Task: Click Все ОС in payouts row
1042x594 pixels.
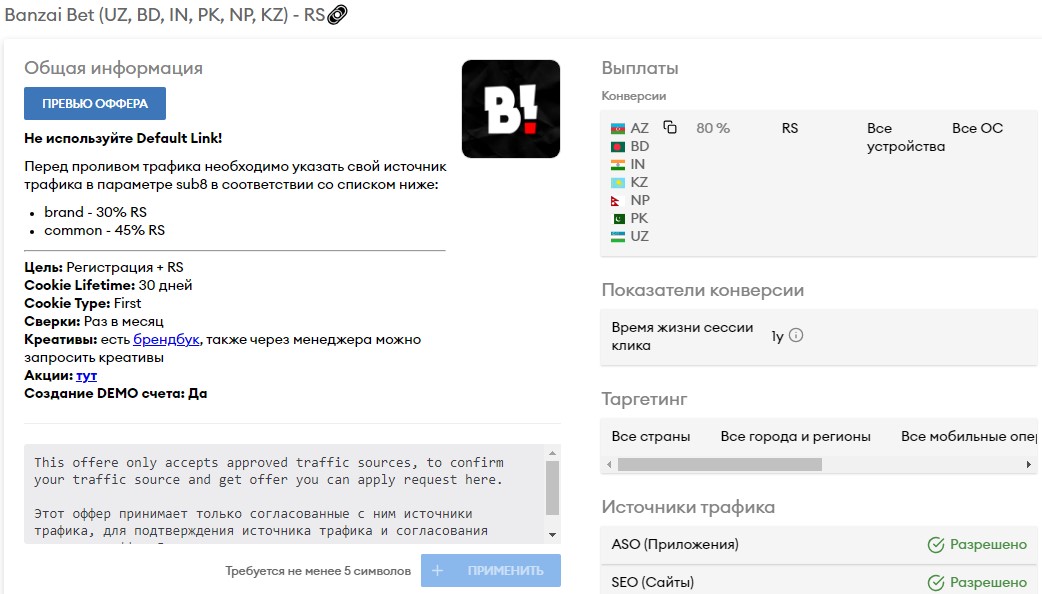Action: tap(978, 128)
